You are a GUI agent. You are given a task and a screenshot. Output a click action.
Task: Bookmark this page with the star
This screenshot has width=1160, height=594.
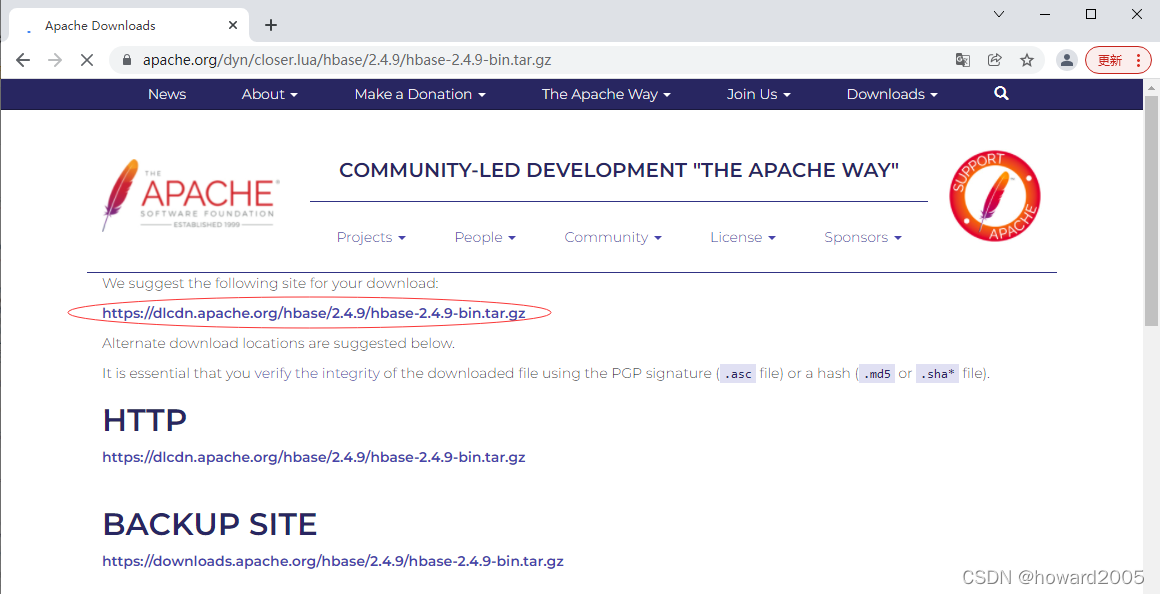[1027, 60]
